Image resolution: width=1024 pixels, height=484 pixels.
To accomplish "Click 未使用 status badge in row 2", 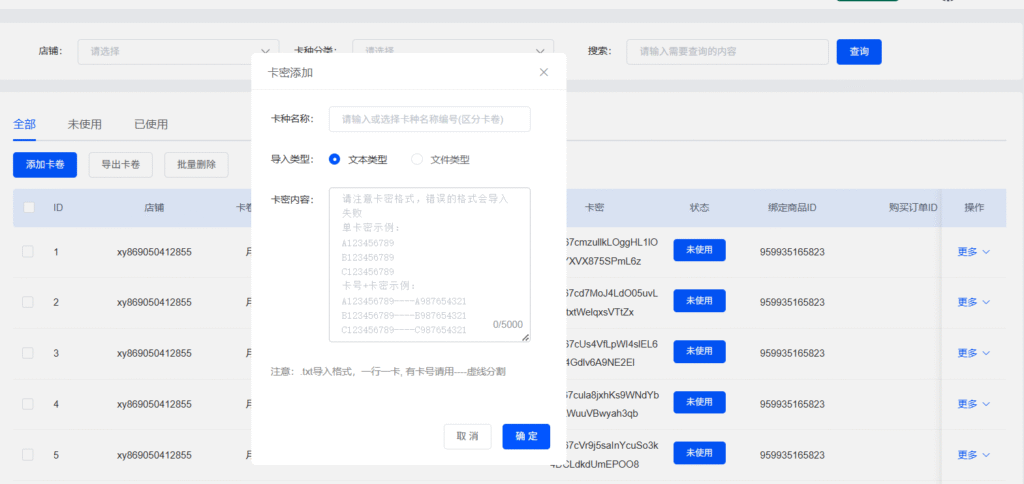I will click(x=699, y=300).
